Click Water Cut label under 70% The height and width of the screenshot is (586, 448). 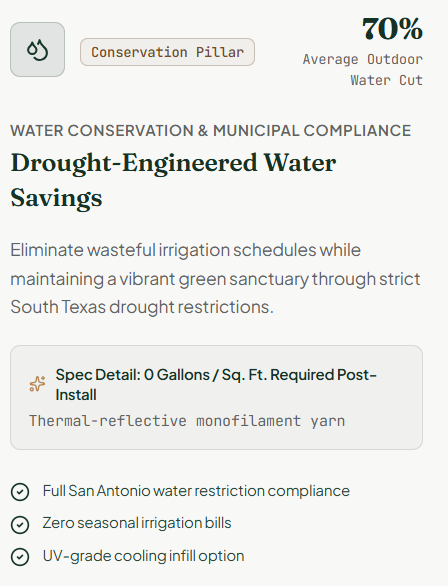(x=386, y=80)
